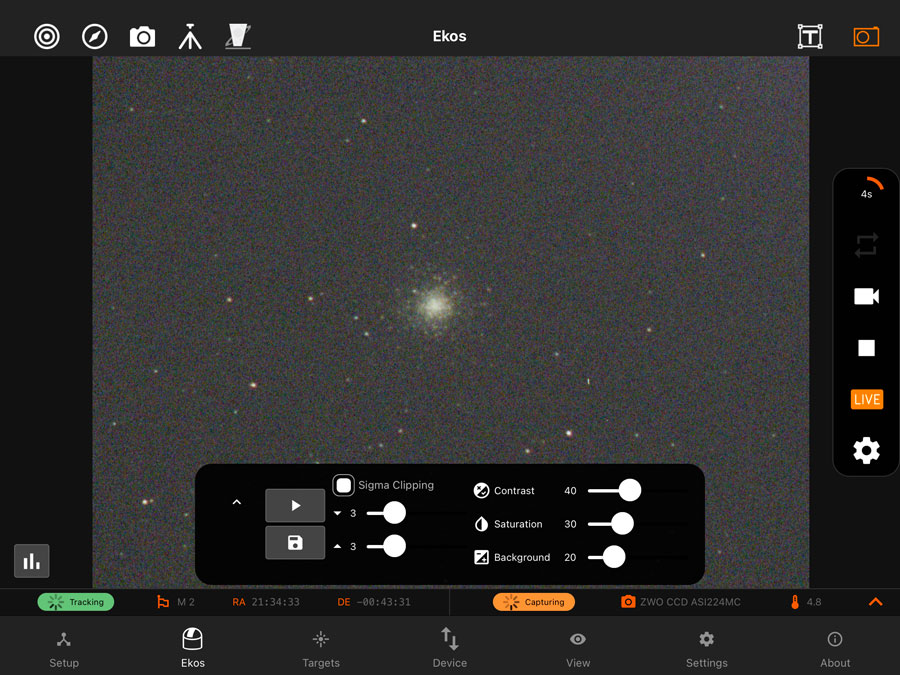This screenshot has height=675, width=900.
Task: Click the orange camera preview icon
Action: [x=866, y=37]
